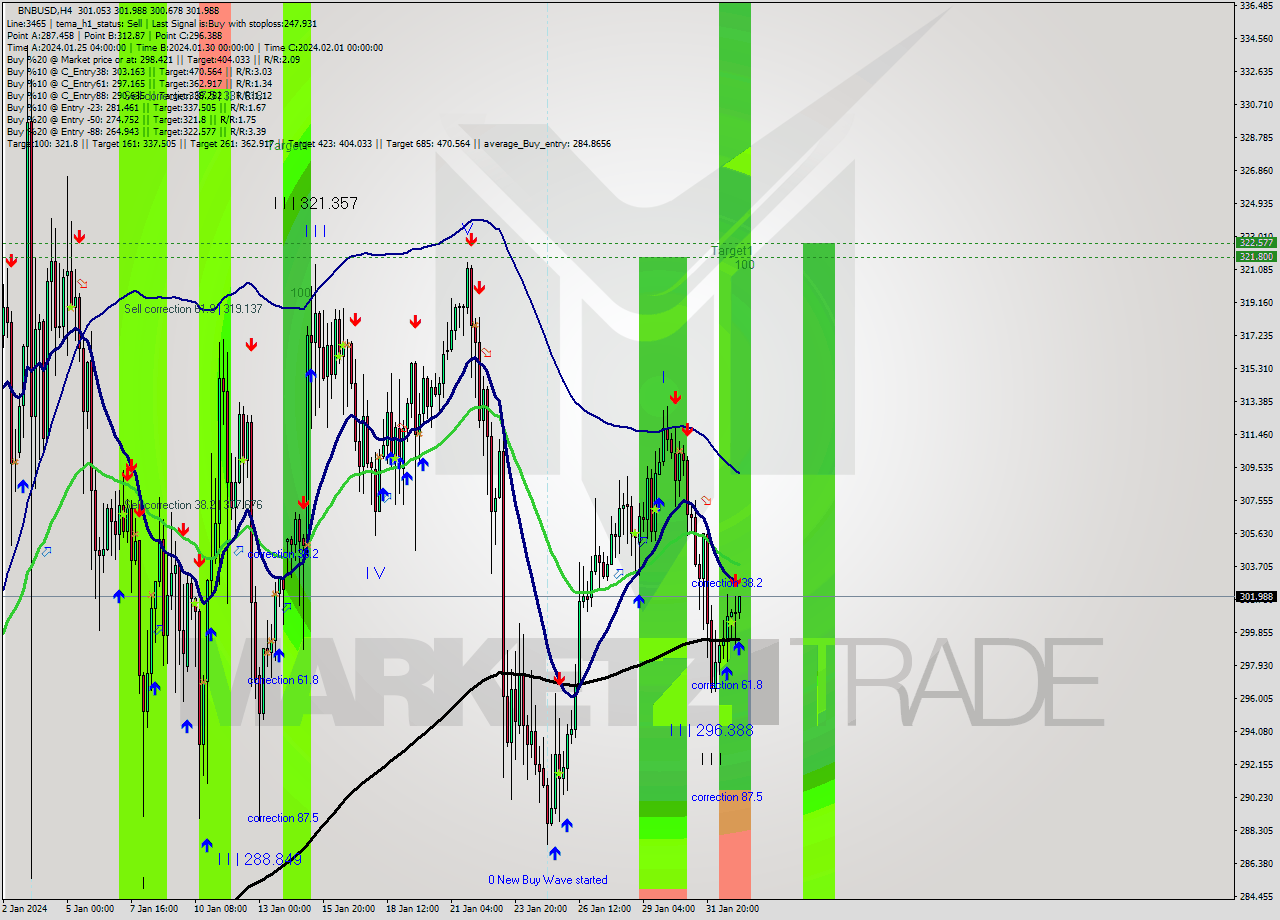Select 'correction 61.8' label above III 296.388
The image size is (1280, 920).
point(726,685)
